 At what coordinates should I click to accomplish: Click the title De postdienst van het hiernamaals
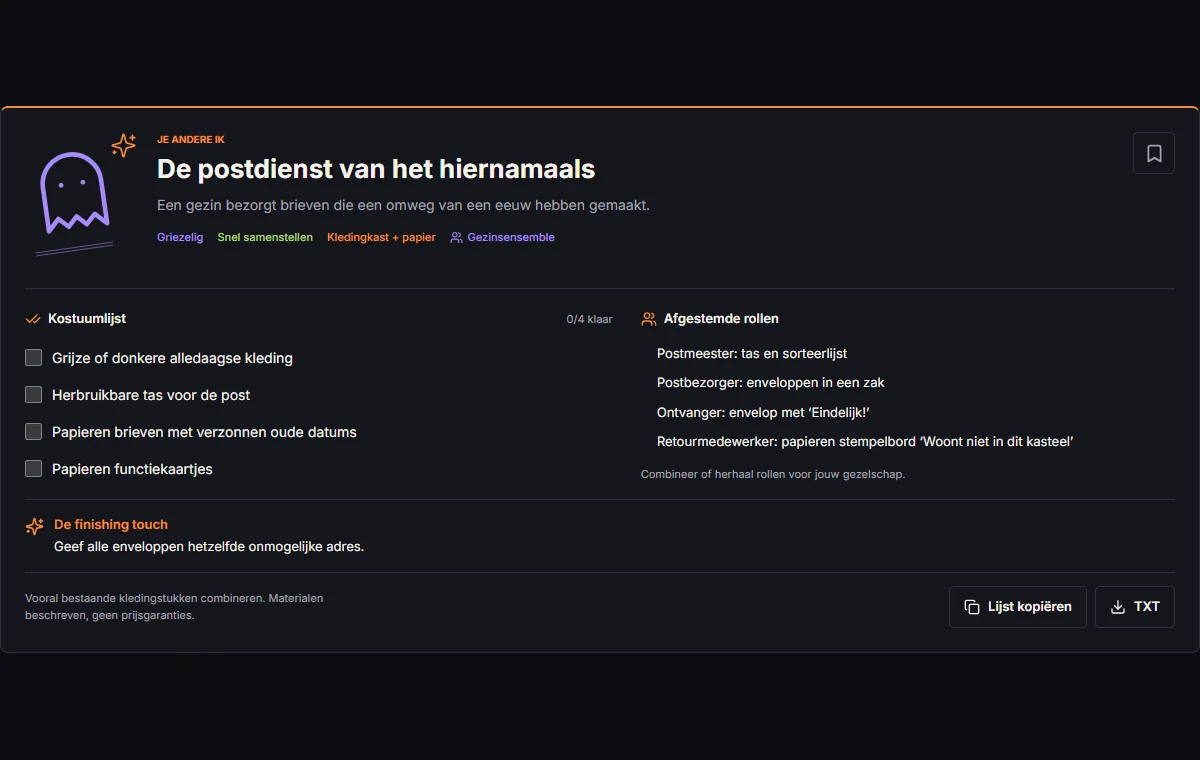tap(376, 169)
